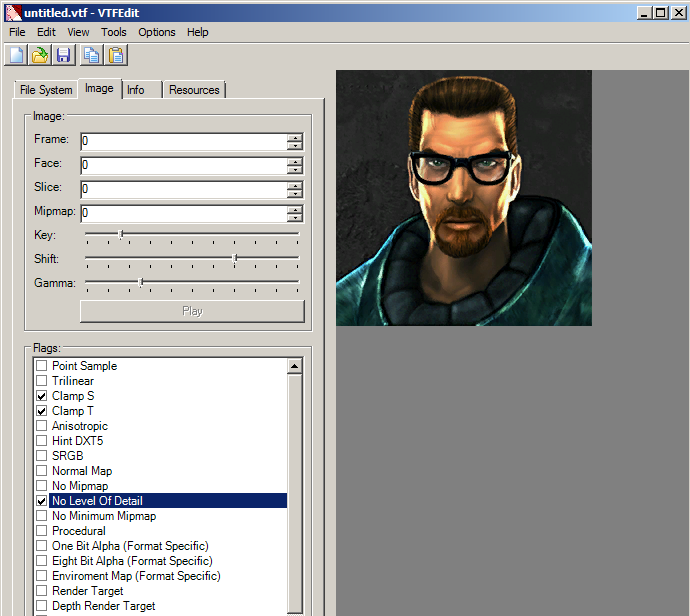Open the Help menu
The height and width of the screenshot is (616, 690).
click(x=198, y=32)
